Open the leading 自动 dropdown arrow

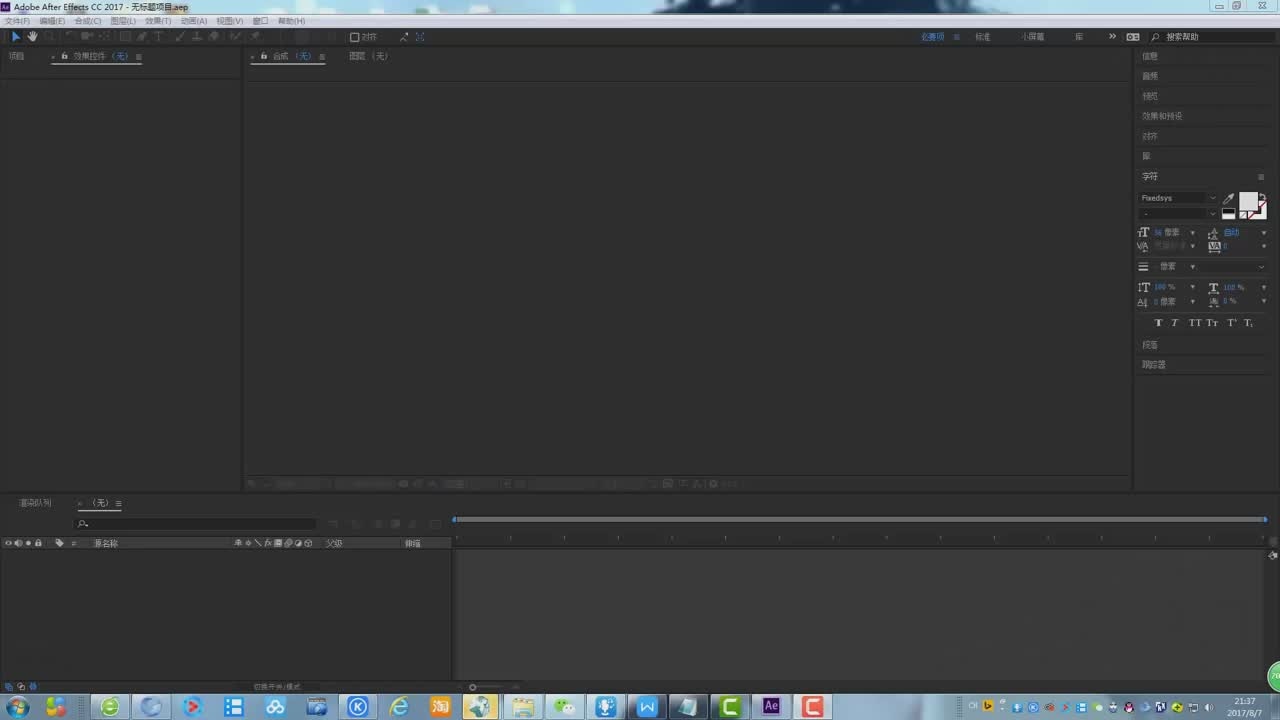[x=1264, y=233]
